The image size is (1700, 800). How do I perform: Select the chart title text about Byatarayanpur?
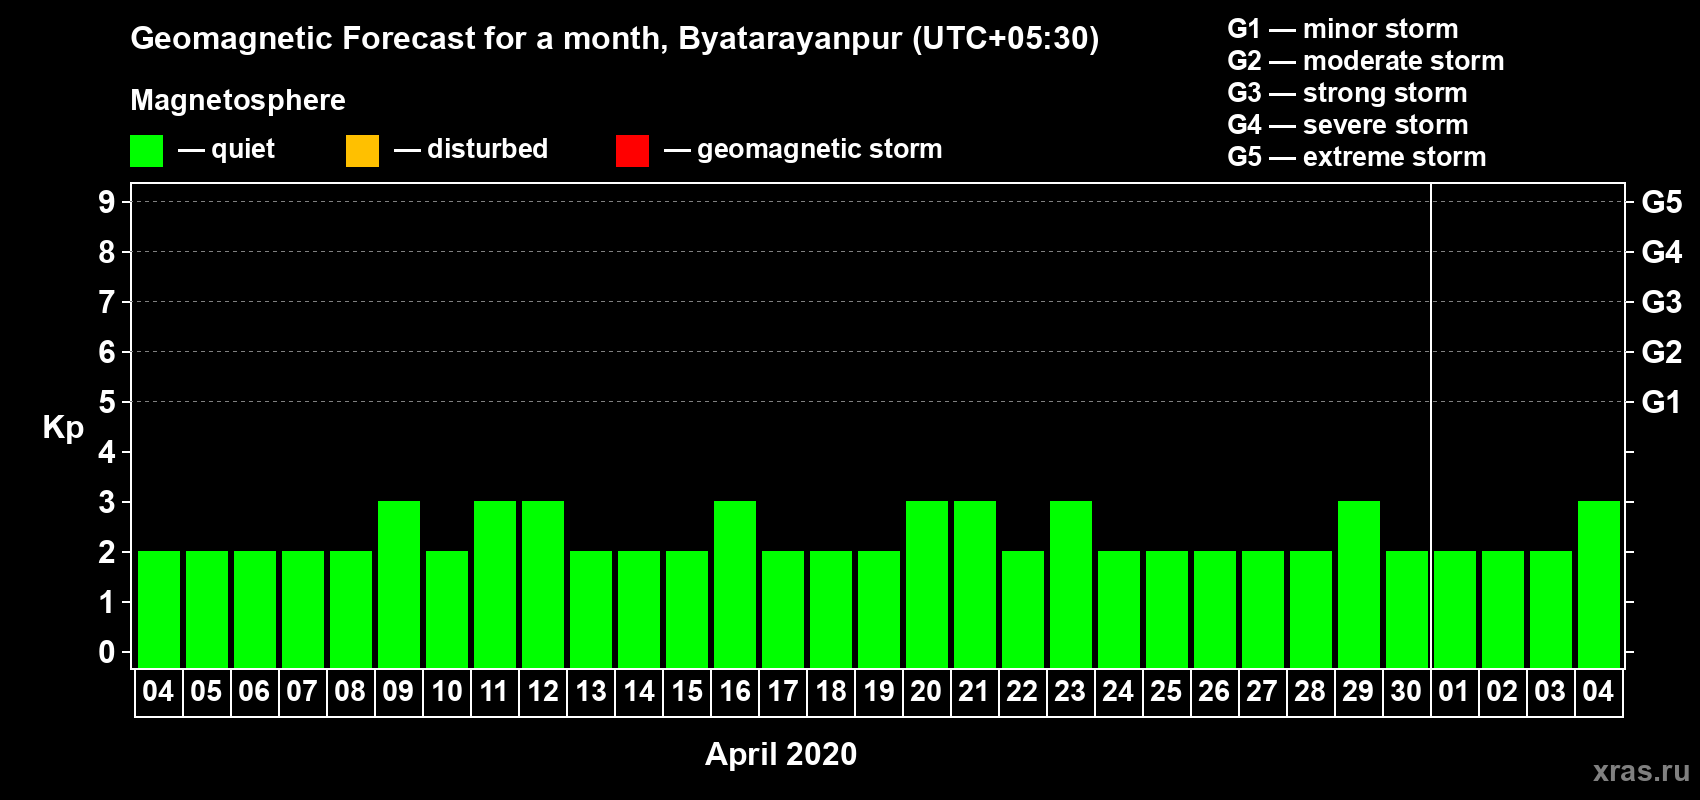(615, 39)
